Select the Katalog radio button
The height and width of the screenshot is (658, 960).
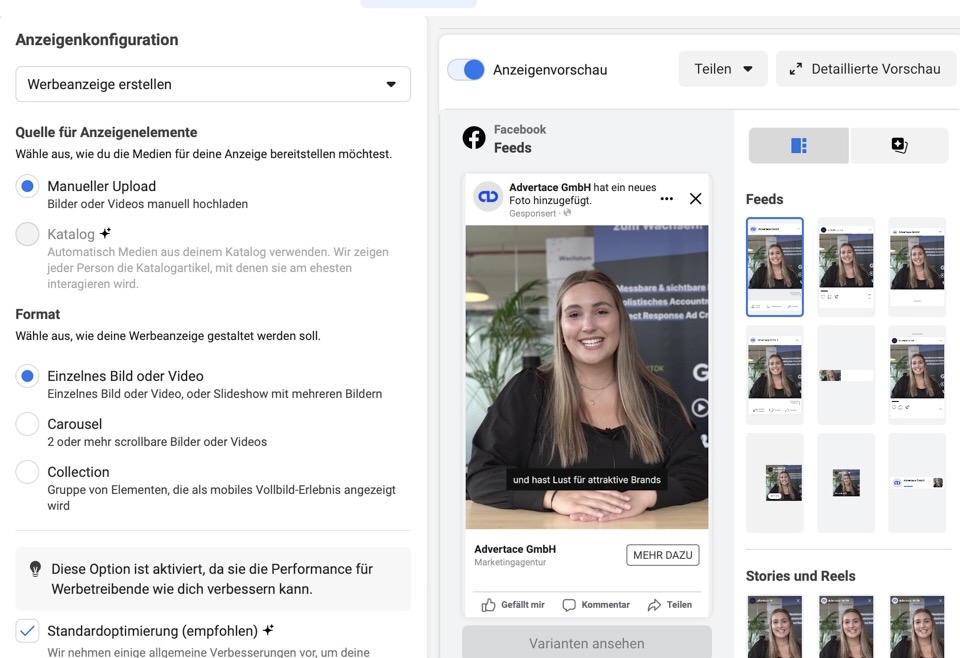(x=28, y=234)
